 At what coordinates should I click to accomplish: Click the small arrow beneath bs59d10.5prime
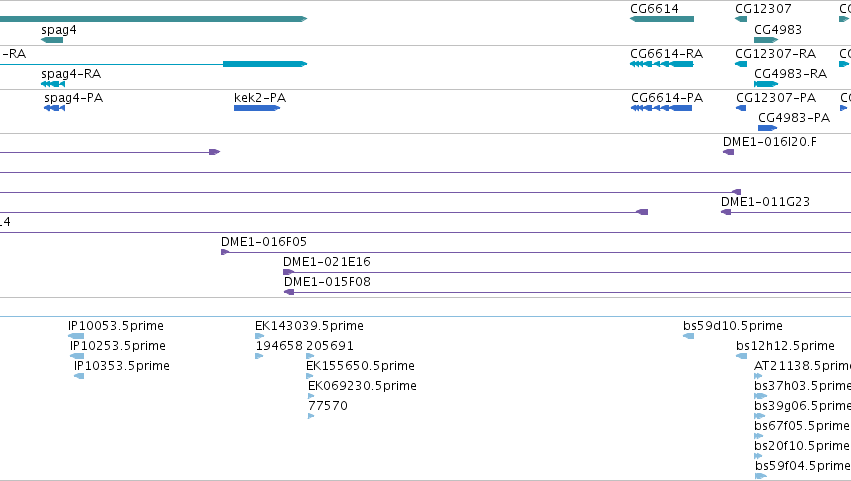point(688,336)
